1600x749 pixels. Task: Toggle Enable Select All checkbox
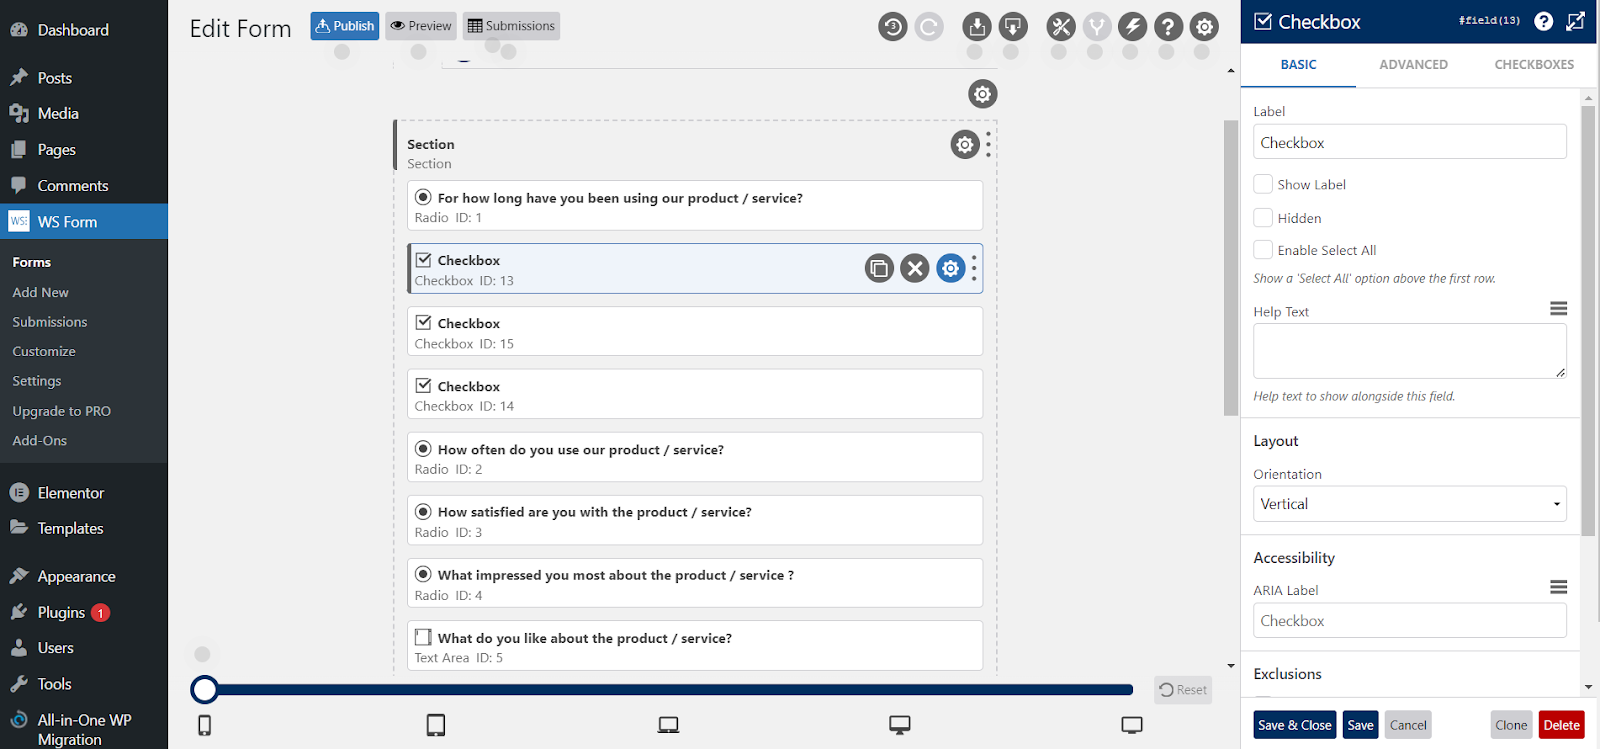pyautogui.click(x=1263, y=250)
